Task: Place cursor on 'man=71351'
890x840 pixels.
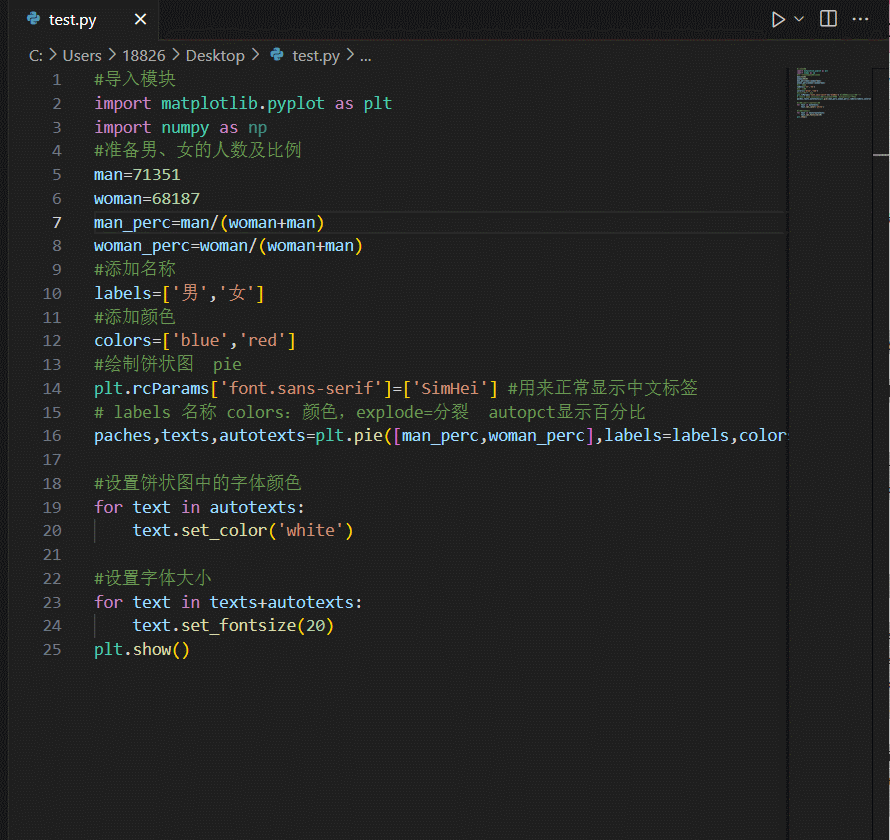Action: point(137,175)
